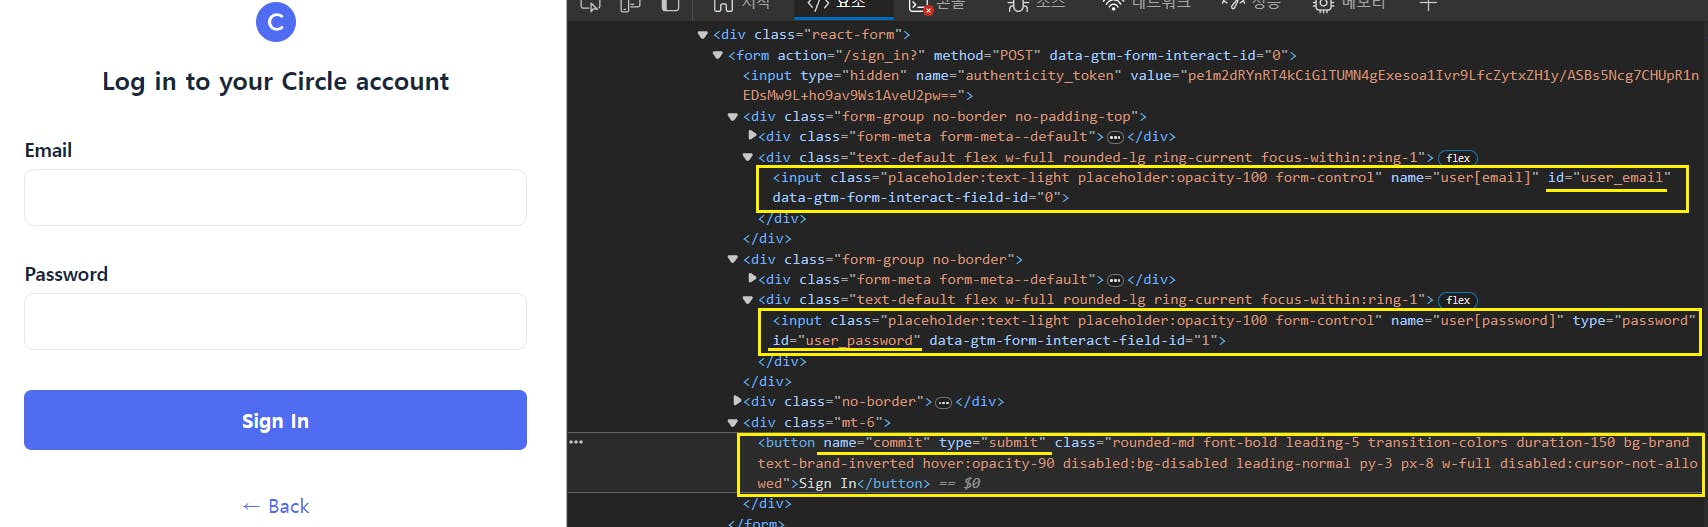Collapse the react-form div node

(x=703, y=35)
